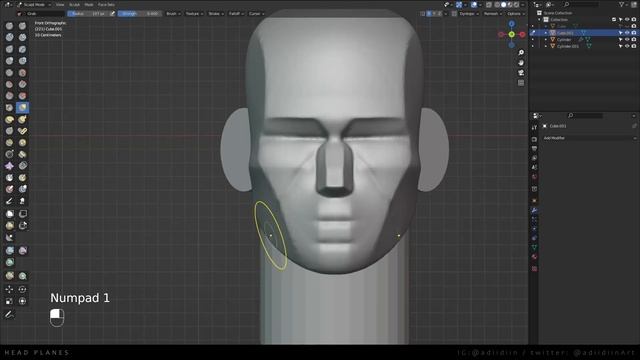Open the Sculpt Mode dropdown

33,4
